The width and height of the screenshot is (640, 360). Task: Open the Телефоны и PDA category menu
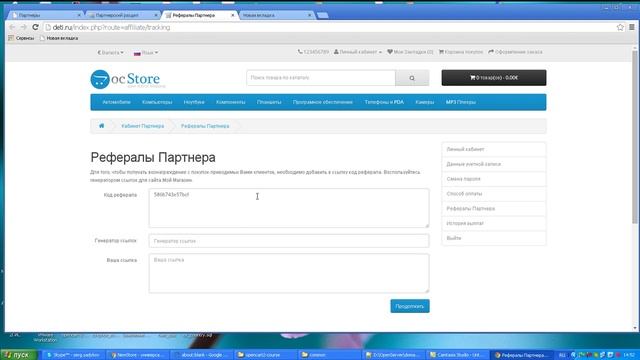[384, 102]
